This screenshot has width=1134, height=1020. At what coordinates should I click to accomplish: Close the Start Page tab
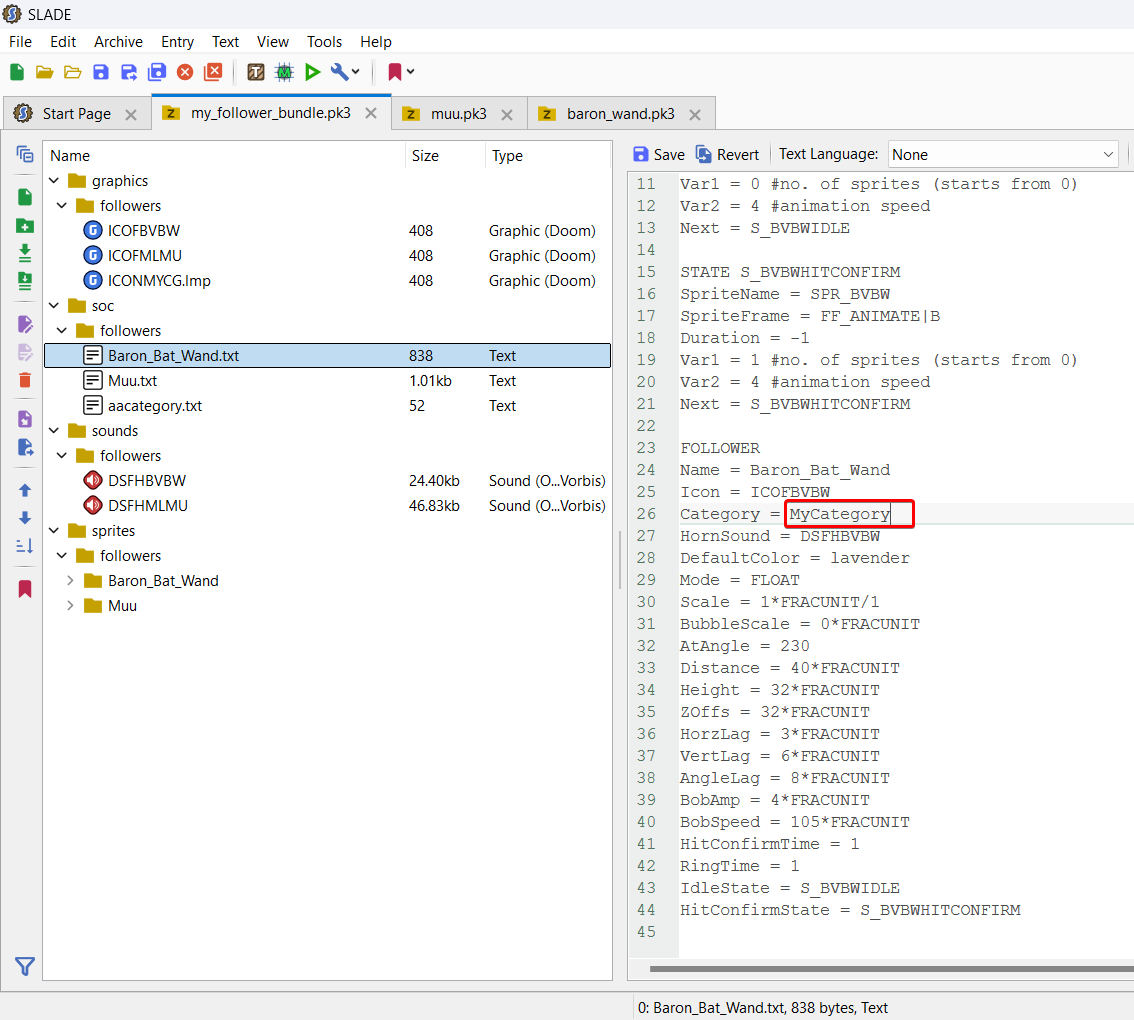[131, 114]
